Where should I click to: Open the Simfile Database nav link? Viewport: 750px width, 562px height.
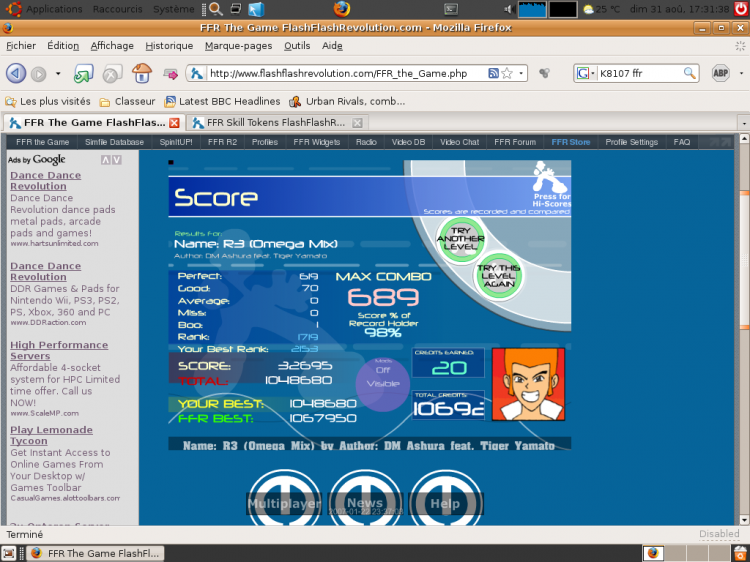[x=114, y=142]
